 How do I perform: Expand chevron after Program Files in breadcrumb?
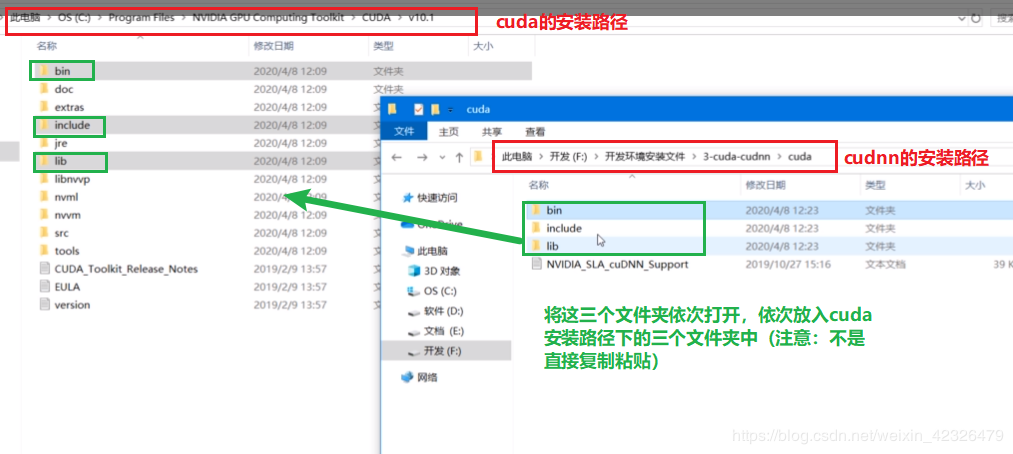pos(183,18)
